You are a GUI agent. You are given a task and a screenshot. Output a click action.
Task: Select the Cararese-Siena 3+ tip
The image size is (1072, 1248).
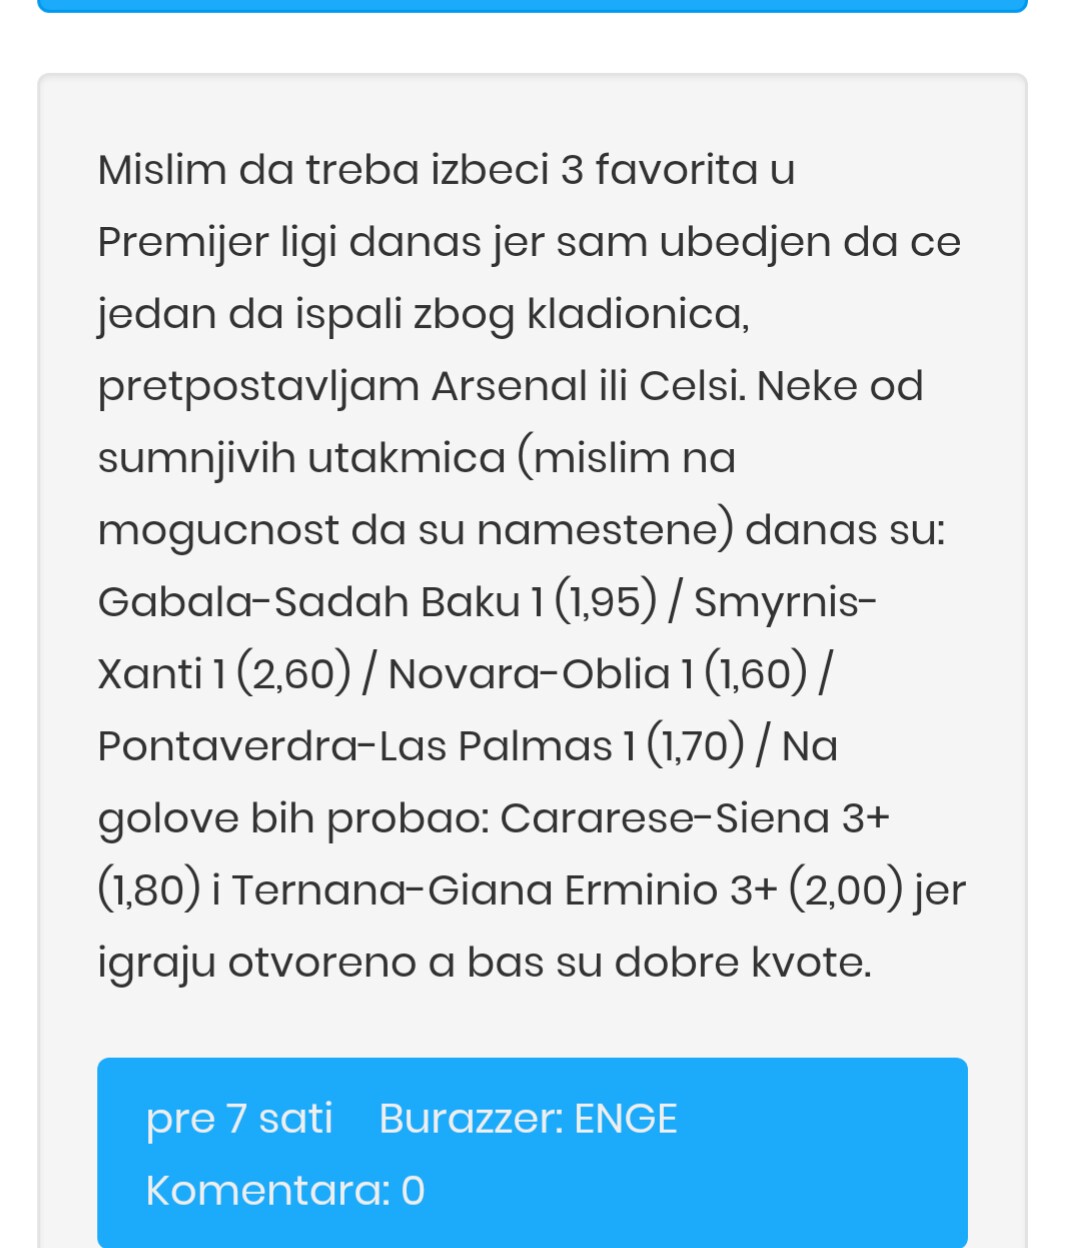coord(494,854)
